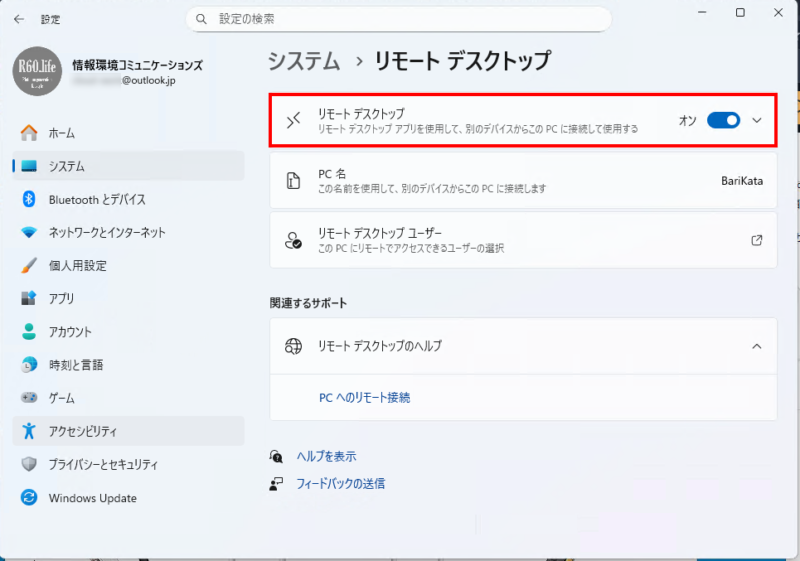
Task: Click the network and internet Wi-Fi icon
Action: coord(29,232)
